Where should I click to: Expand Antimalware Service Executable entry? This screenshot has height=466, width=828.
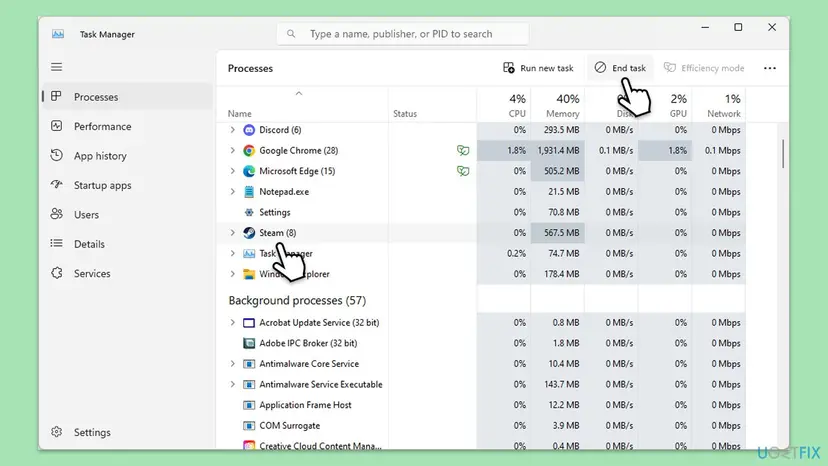[232, 384]
